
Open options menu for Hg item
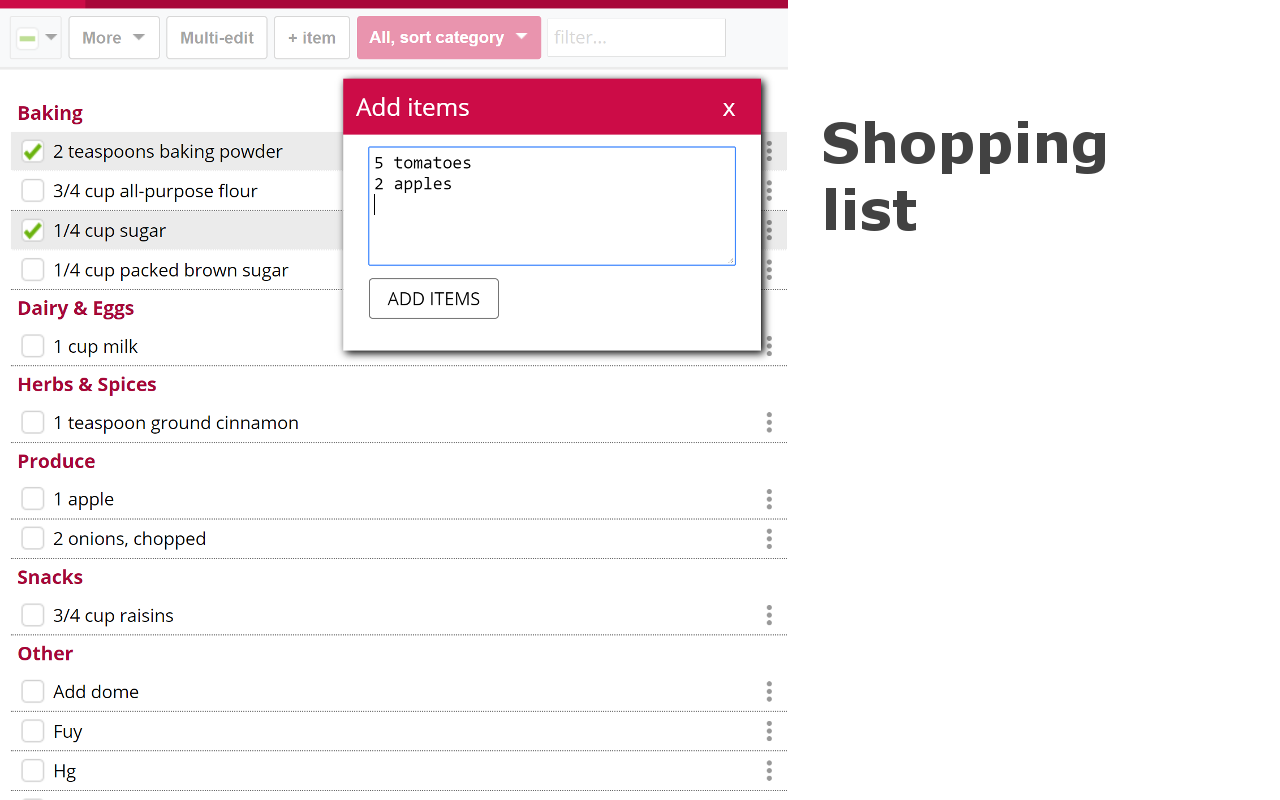tap(769, 771)
